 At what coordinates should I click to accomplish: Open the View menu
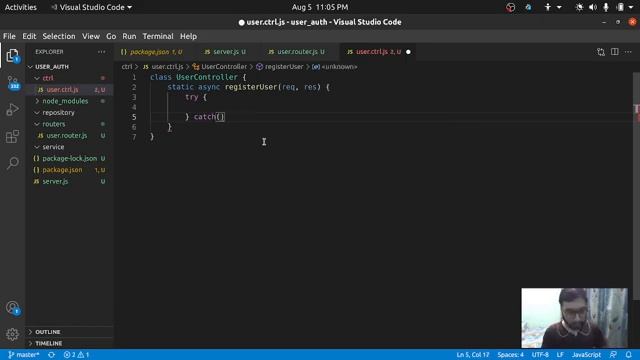click(91, 36)
